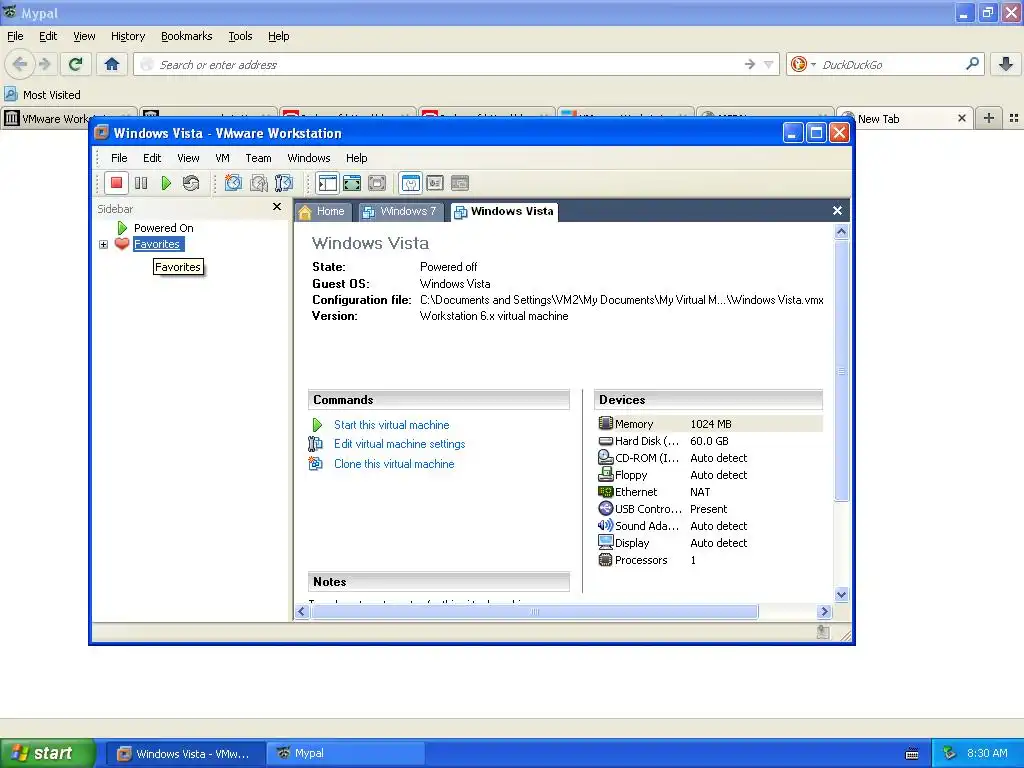The width and height of the screenshot is (1024, 768).
Task: Close the current VMware tab with X
Action: coord(837,210)
